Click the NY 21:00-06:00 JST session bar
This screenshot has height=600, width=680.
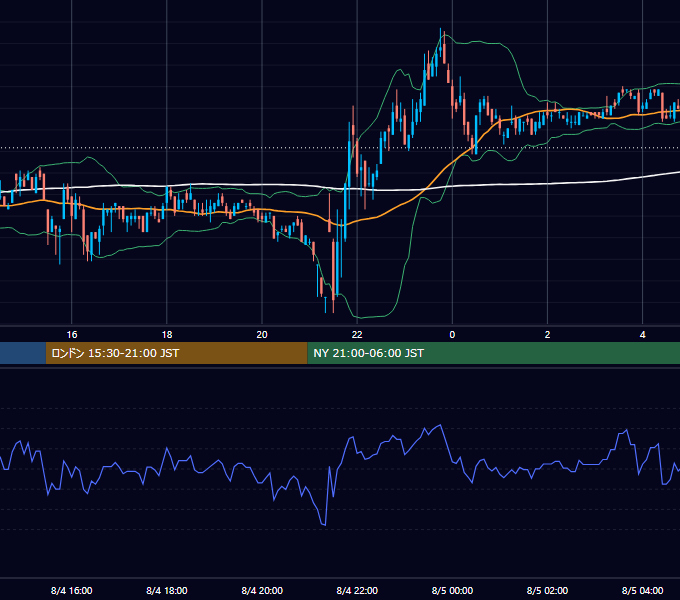tap(494, 353)
